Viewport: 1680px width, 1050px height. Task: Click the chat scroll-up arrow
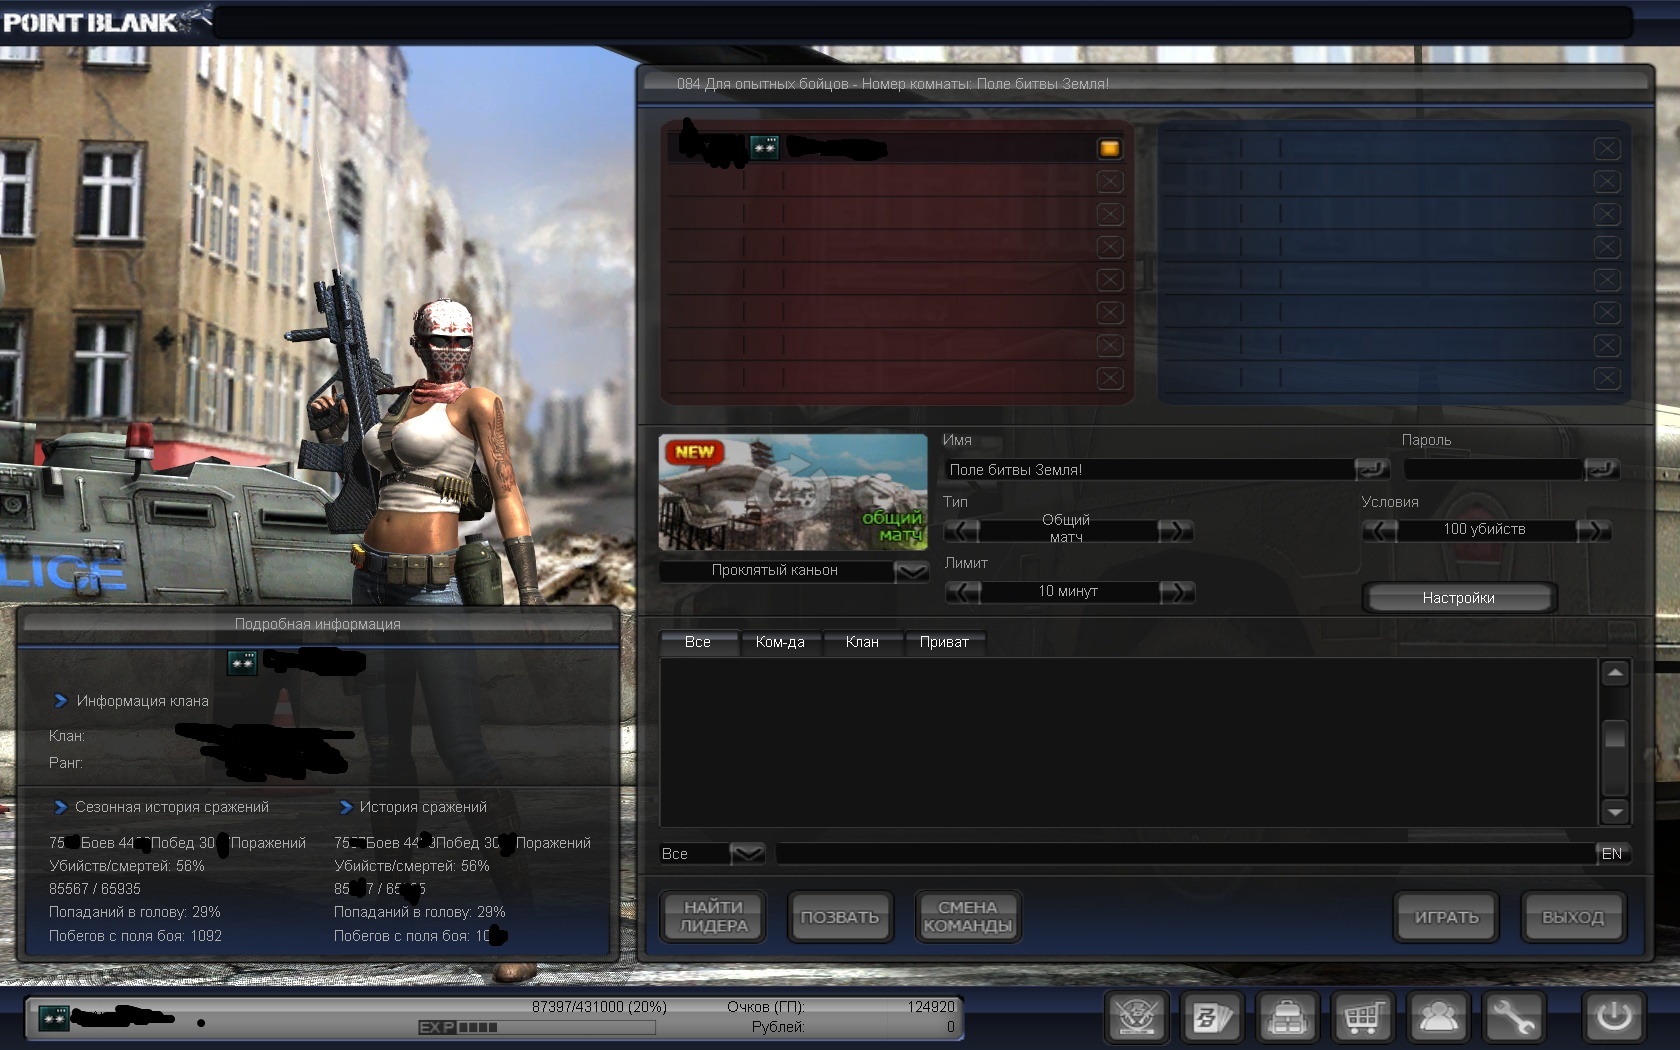pos(1615,674)
